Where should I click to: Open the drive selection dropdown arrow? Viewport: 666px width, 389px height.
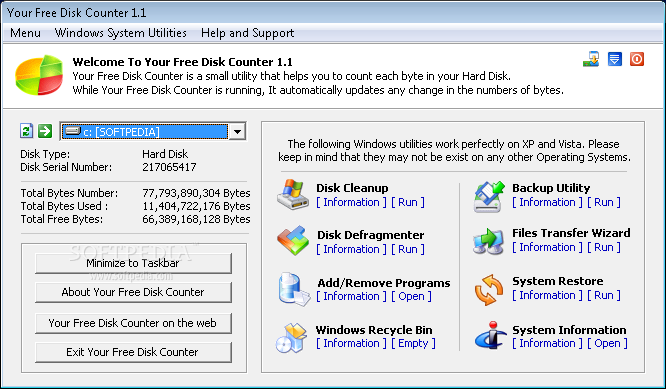click(237, 132)
